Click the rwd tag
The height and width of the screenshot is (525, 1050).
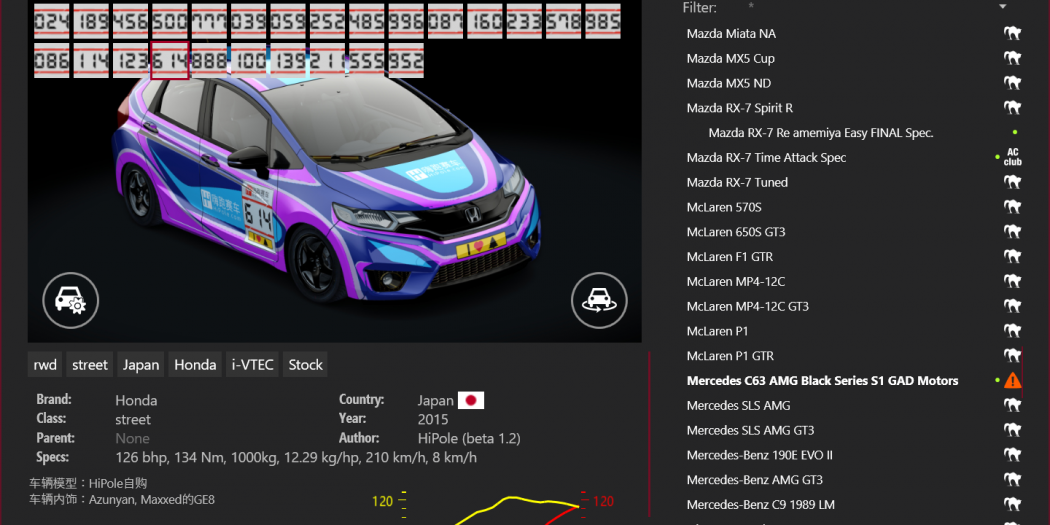[45, 364]
